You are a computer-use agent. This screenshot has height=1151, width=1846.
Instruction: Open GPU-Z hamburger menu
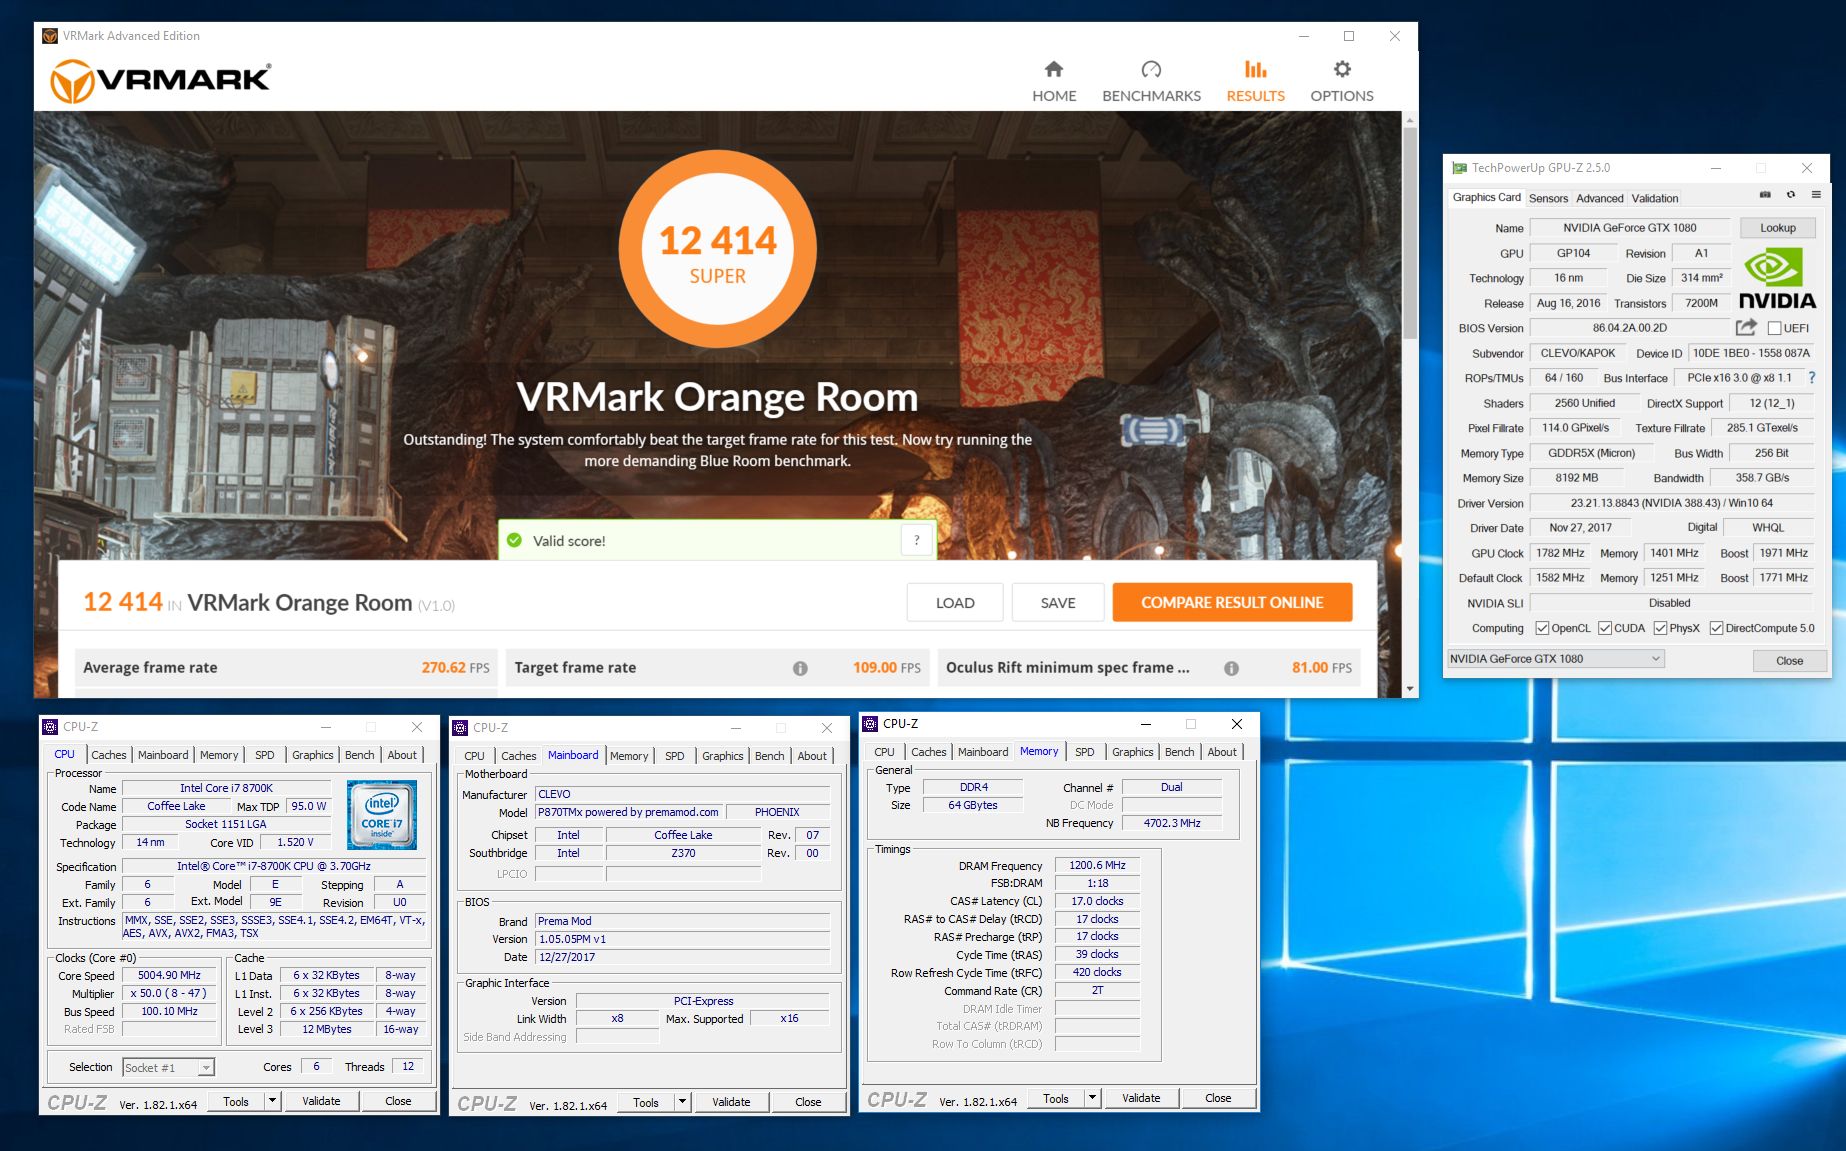tap(1816, 195)
